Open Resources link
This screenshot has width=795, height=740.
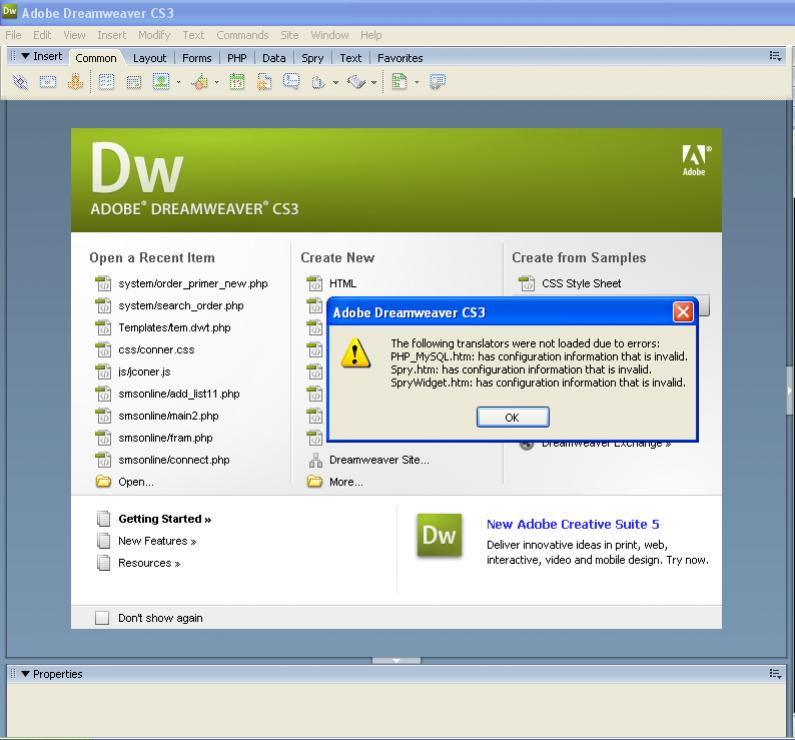pyautogui.click(x=149, y=563)
